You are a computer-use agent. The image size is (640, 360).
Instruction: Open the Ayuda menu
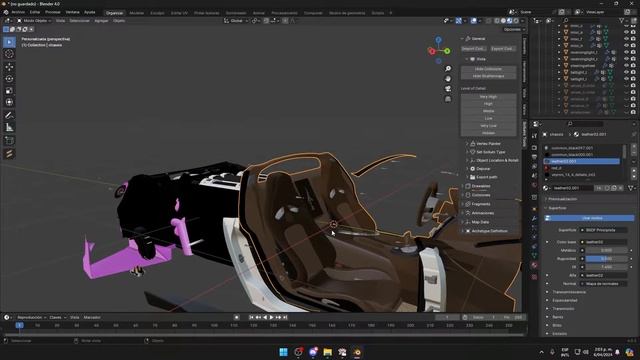pyautogui.click(x=89, y=12)
